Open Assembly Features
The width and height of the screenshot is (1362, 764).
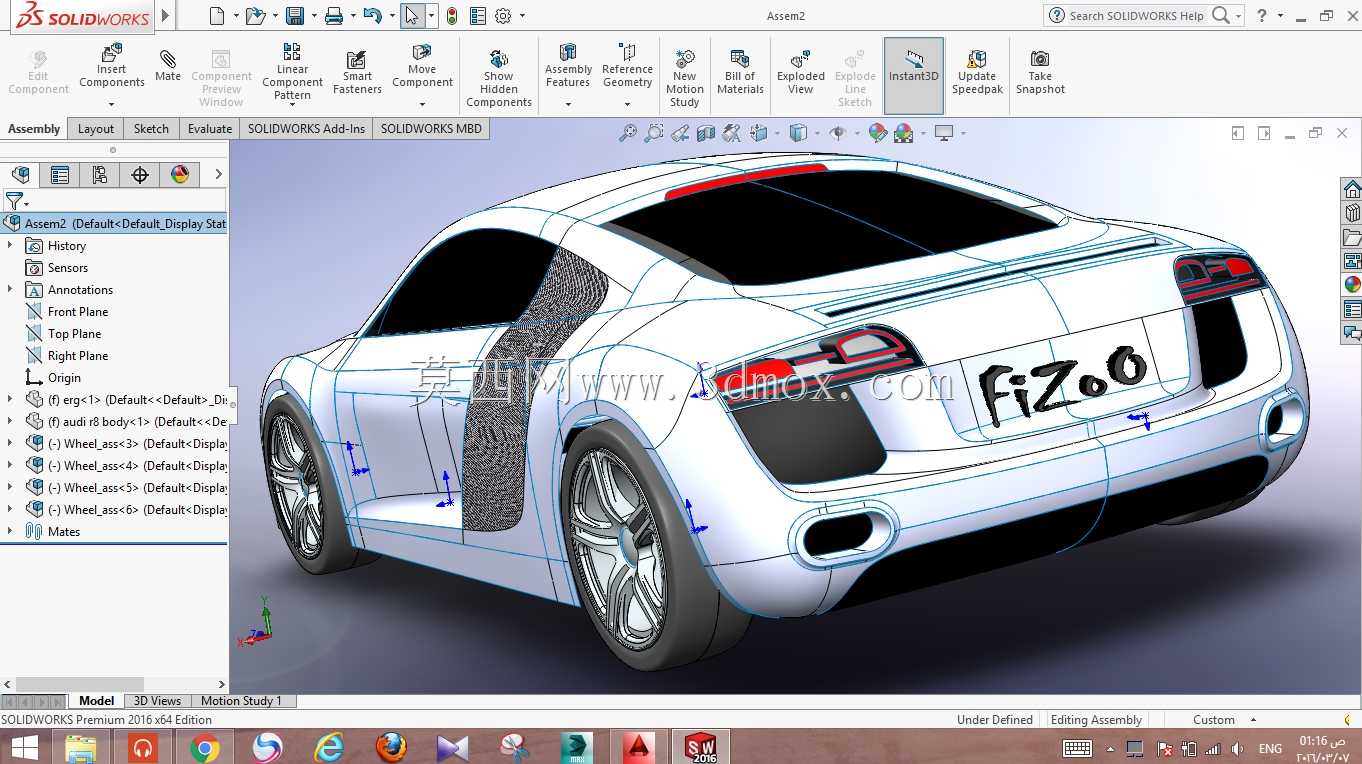568,66
